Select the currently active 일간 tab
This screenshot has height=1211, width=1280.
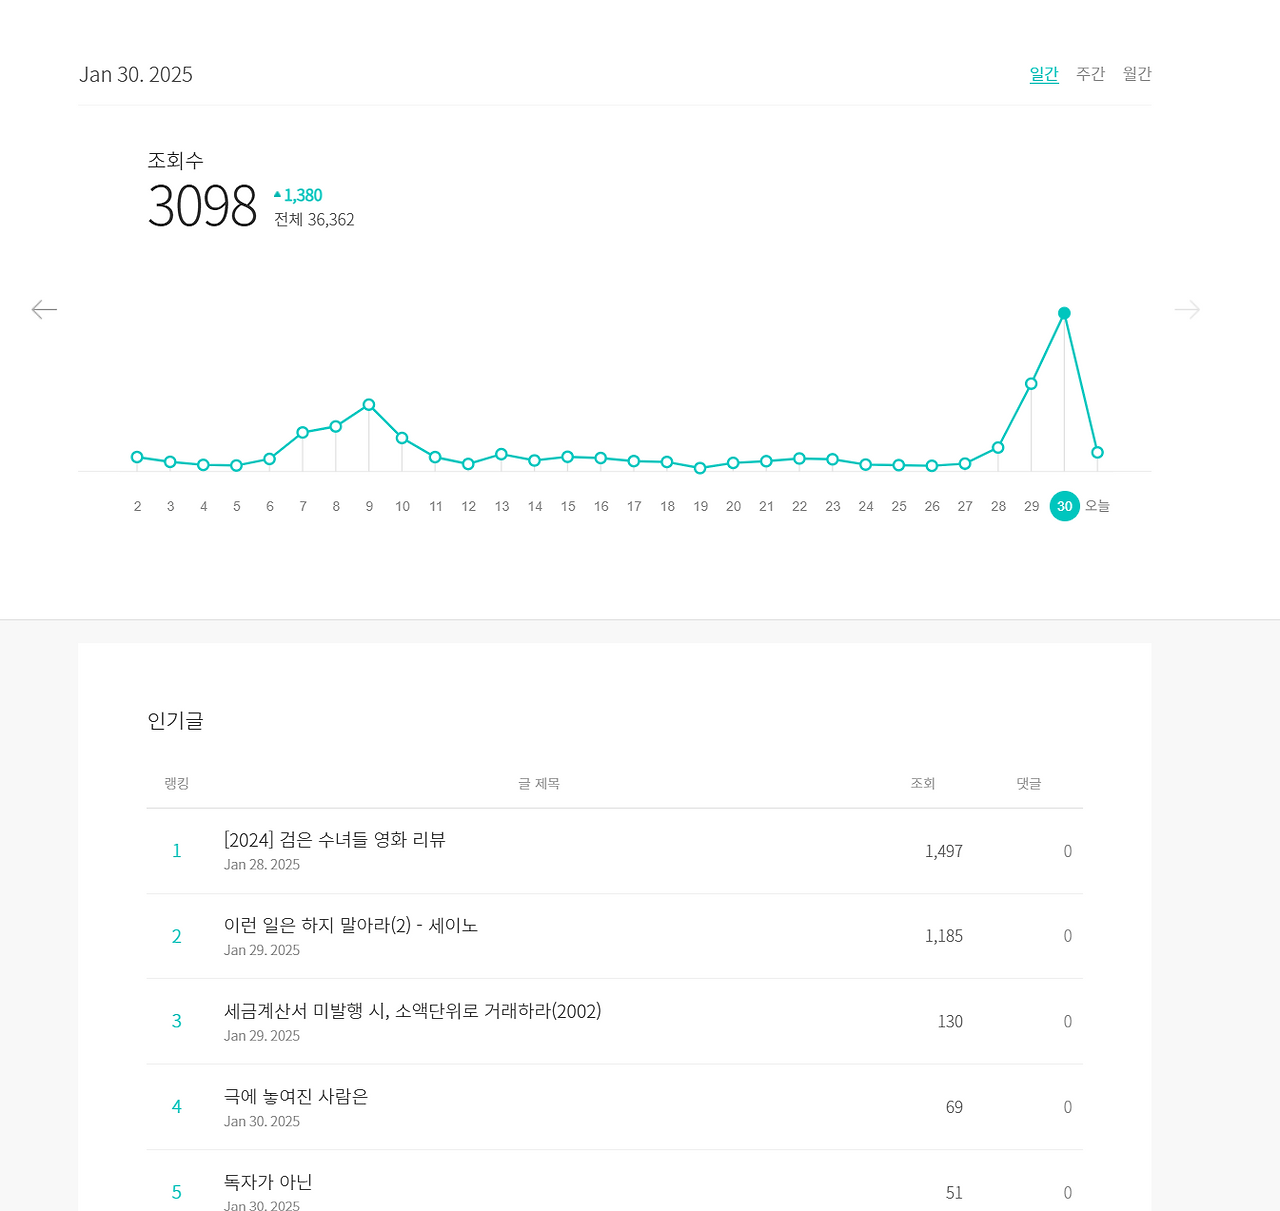pyautogui.click(x=1043, y=73)
